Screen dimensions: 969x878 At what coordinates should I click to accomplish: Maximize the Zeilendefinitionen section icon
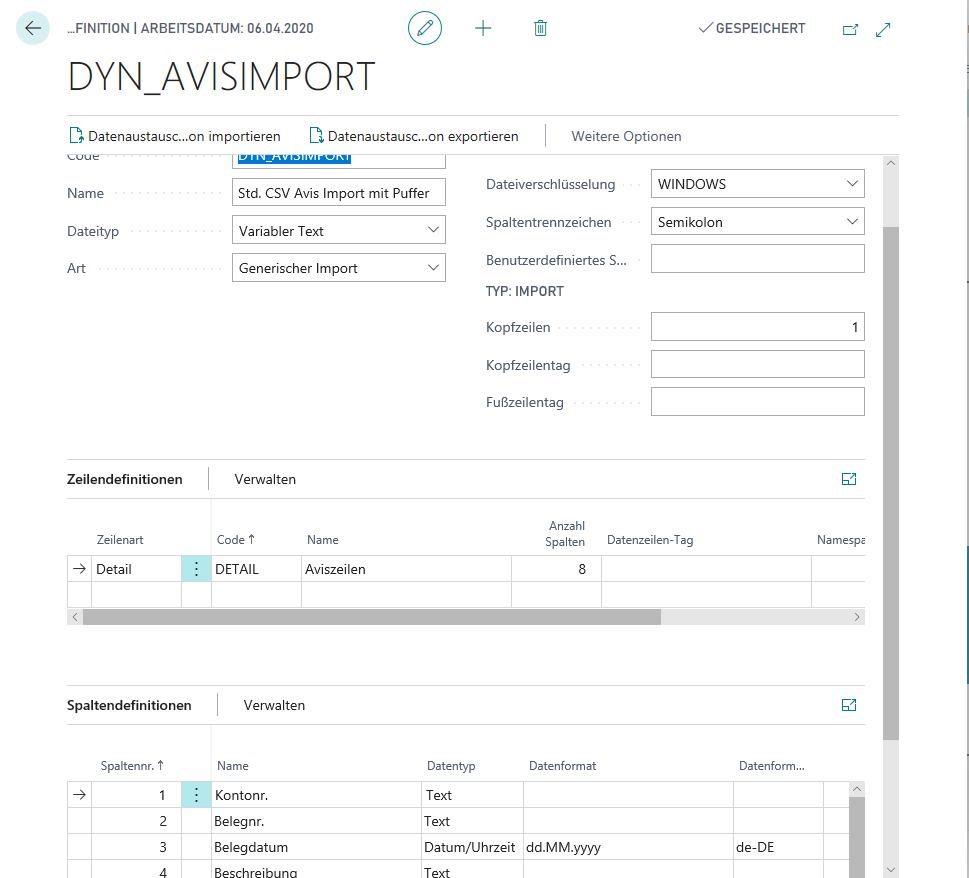tap(849, 479)
